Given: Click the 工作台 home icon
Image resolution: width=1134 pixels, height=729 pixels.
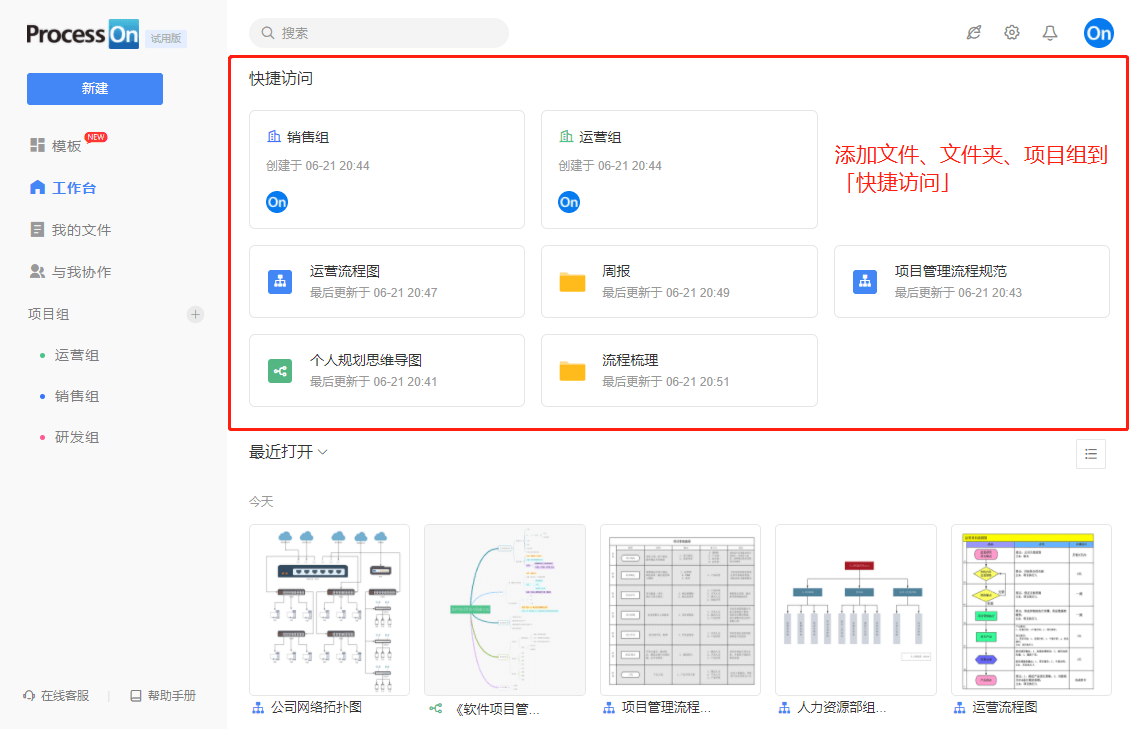Looking at the screenshot, I should click(38, 187).
